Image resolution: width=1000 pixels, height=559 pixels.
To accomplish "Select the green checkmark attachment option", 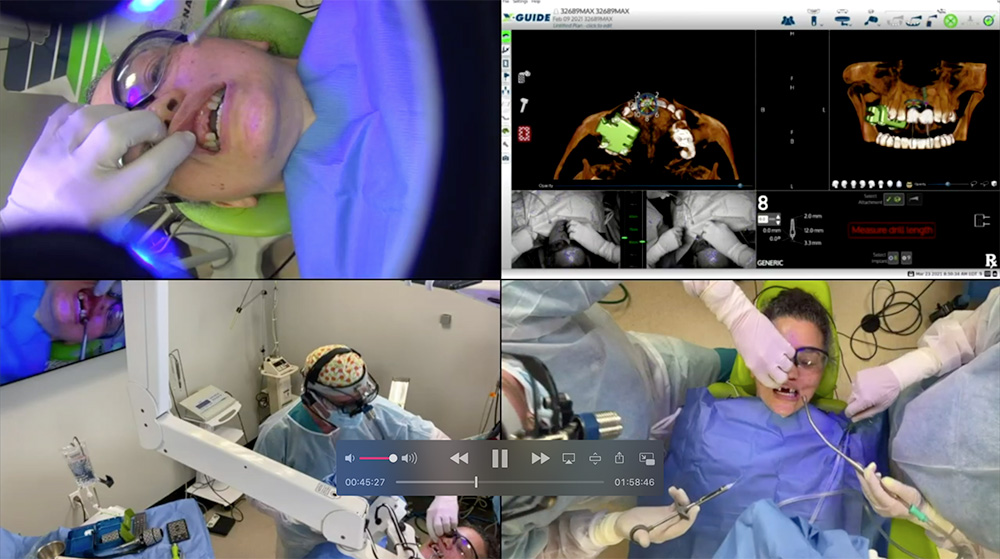I will tap(893, 200).
